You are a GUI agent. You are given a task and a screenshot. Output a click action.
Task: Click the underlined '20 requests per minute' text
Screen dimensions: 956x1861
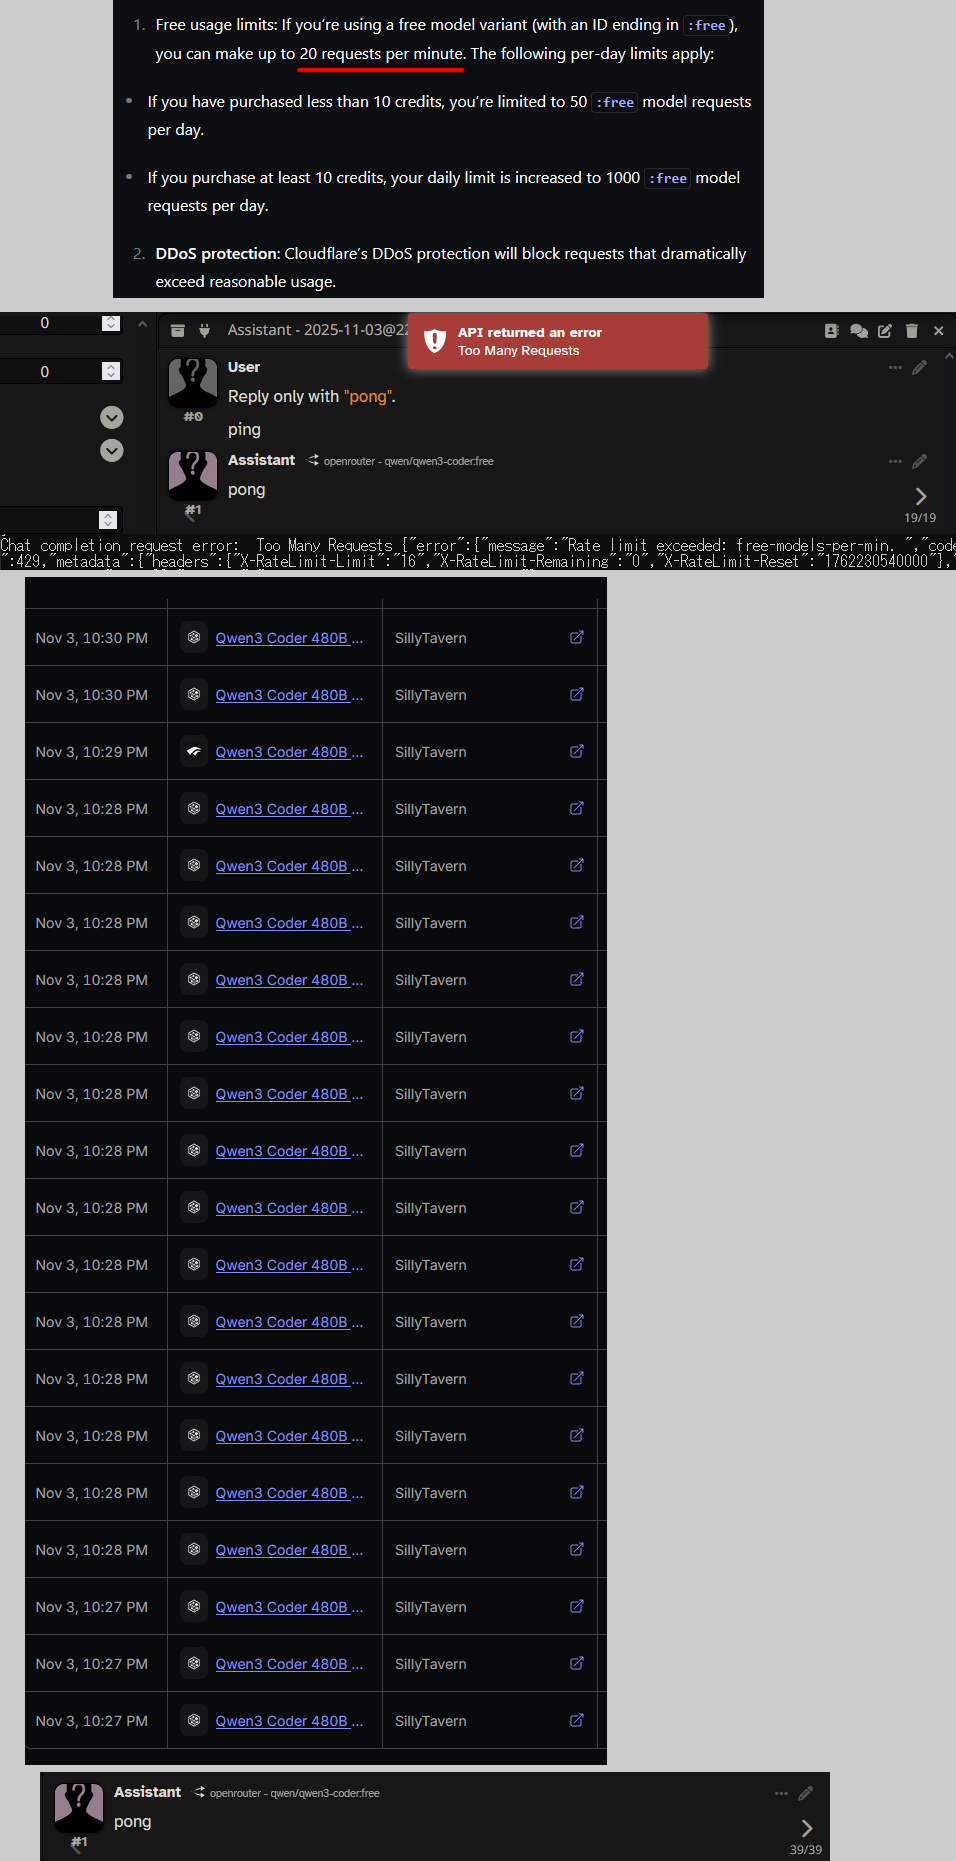click(x=381, y=54)
